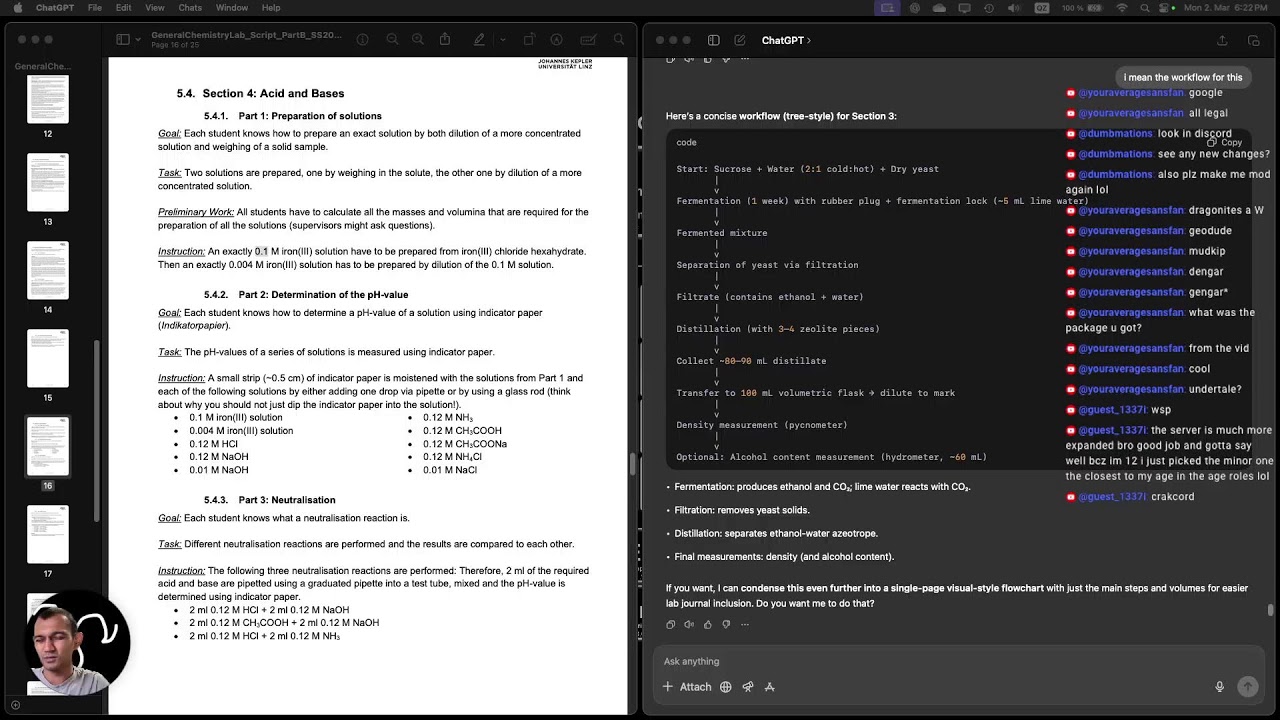Select page 17 thumbnail in sidebar
Screen dimensions: 1280x720
pos(48,534)
